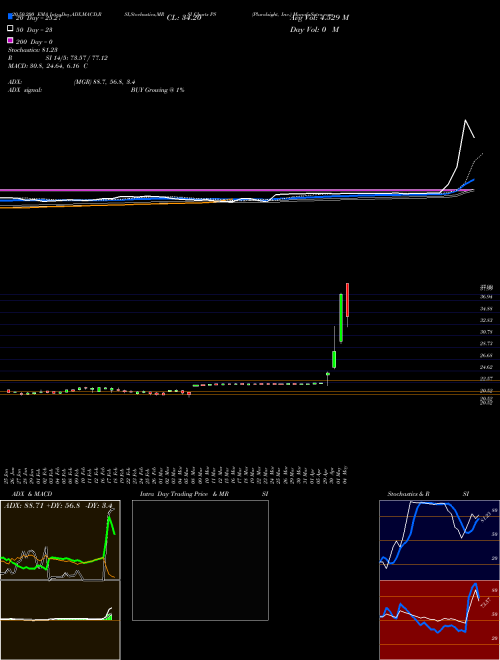
Task: Click the tallest green candlestick
Action: tap(341, 318)
